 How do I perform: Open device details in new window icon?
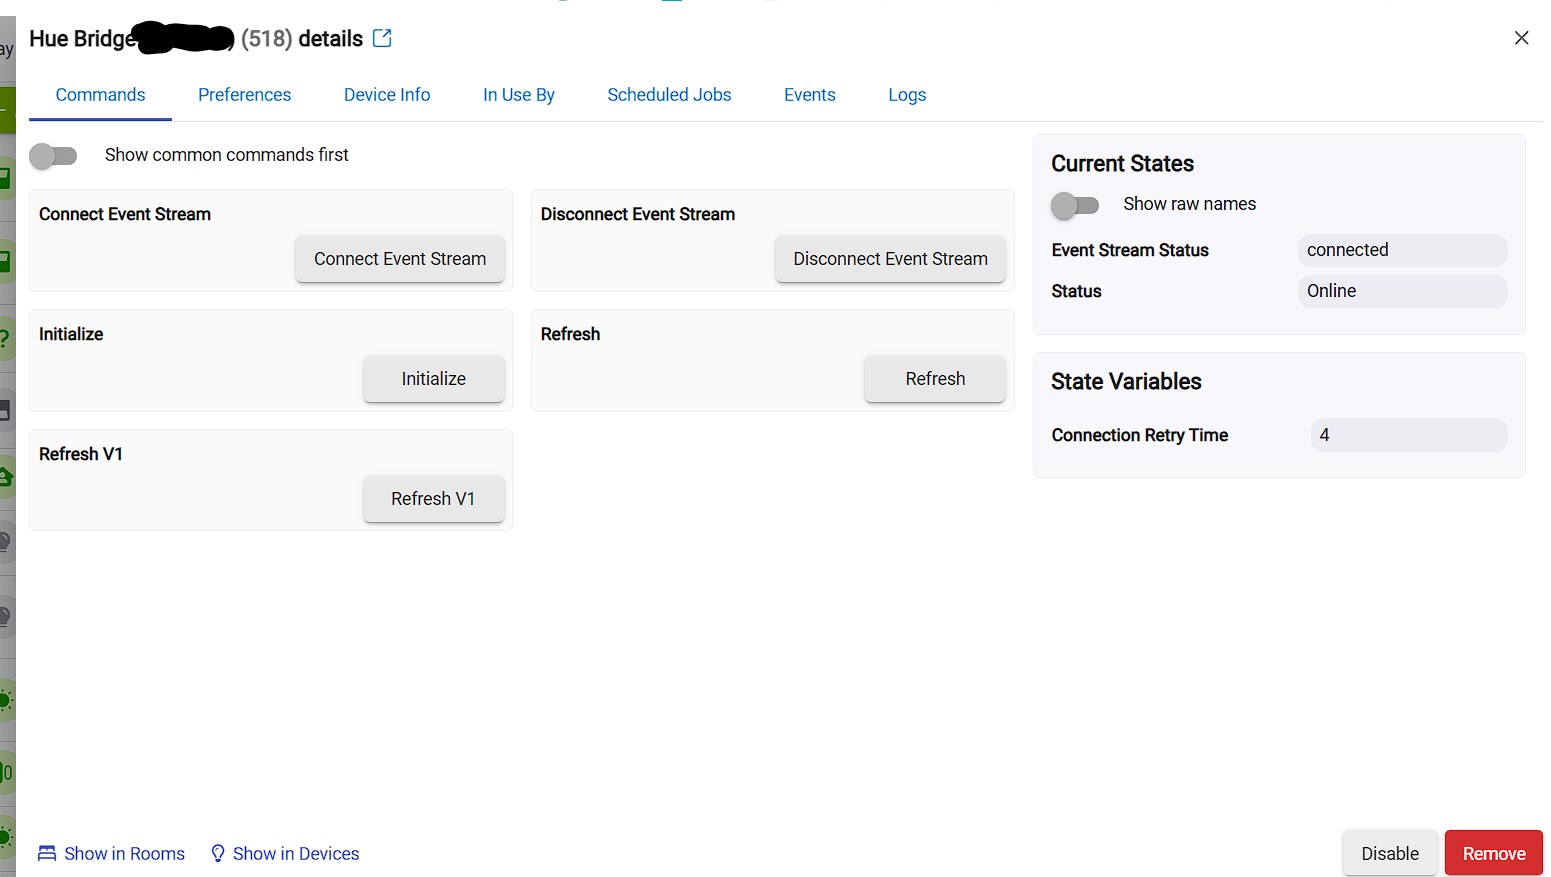coord(382,39)
